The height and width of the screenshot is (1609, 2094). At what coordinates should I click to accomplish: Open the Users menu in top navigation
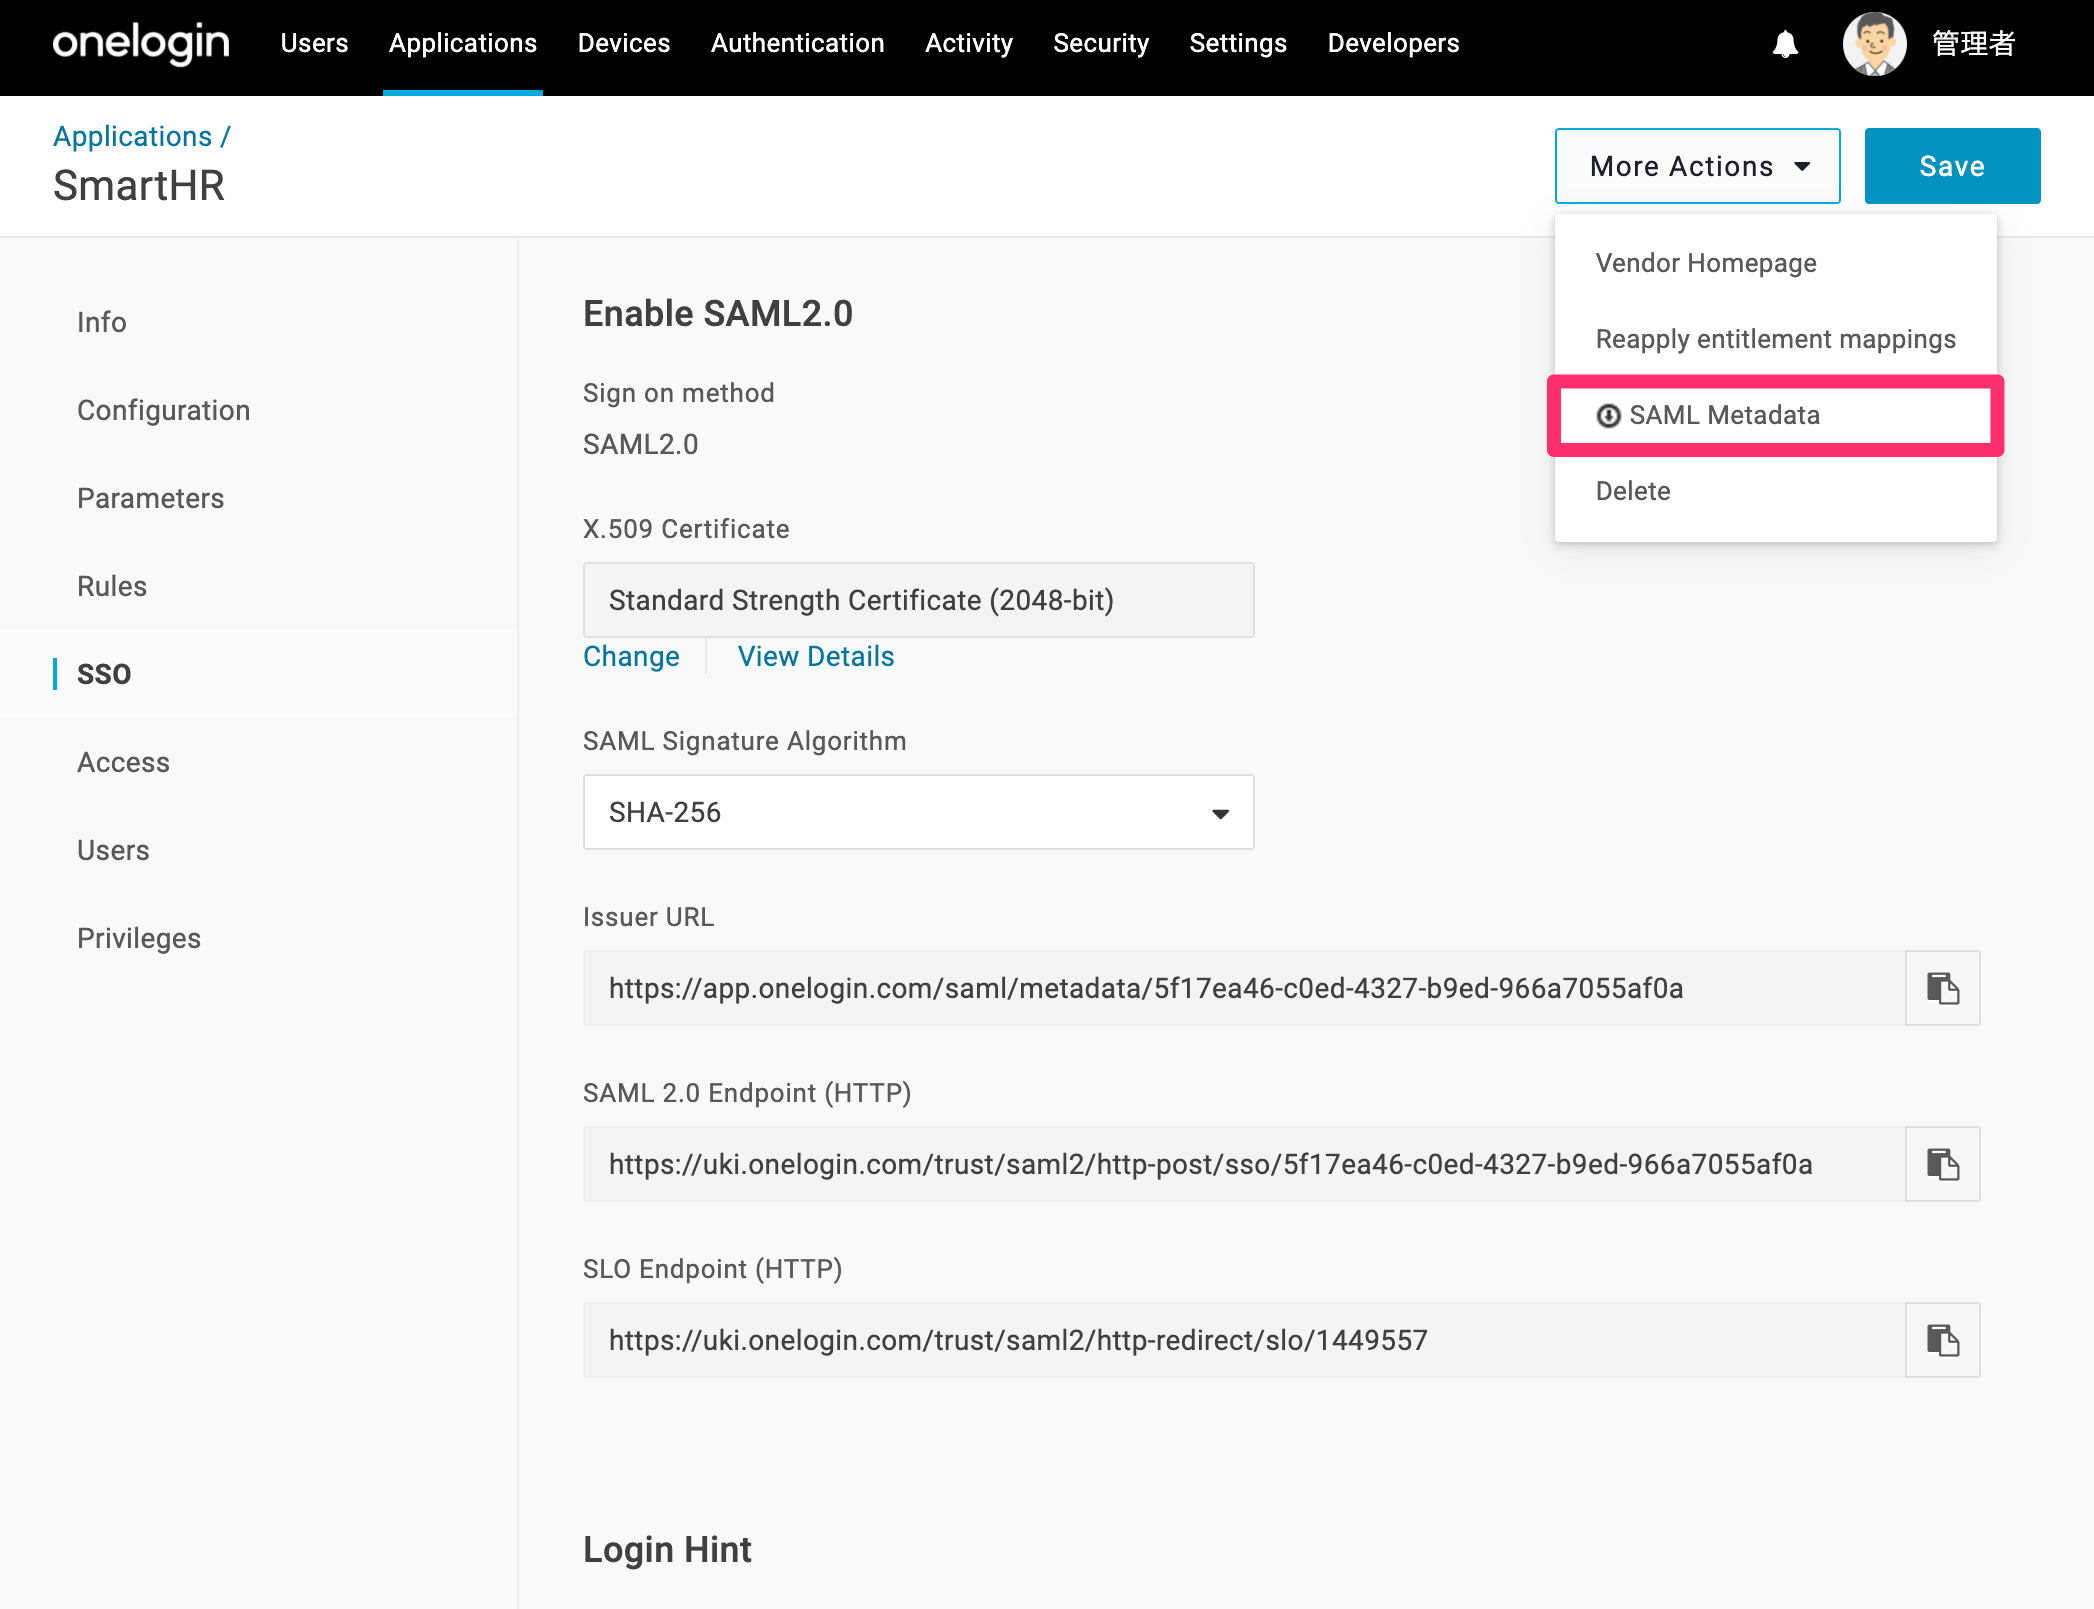pyautogui.click(x=314, y=44)
